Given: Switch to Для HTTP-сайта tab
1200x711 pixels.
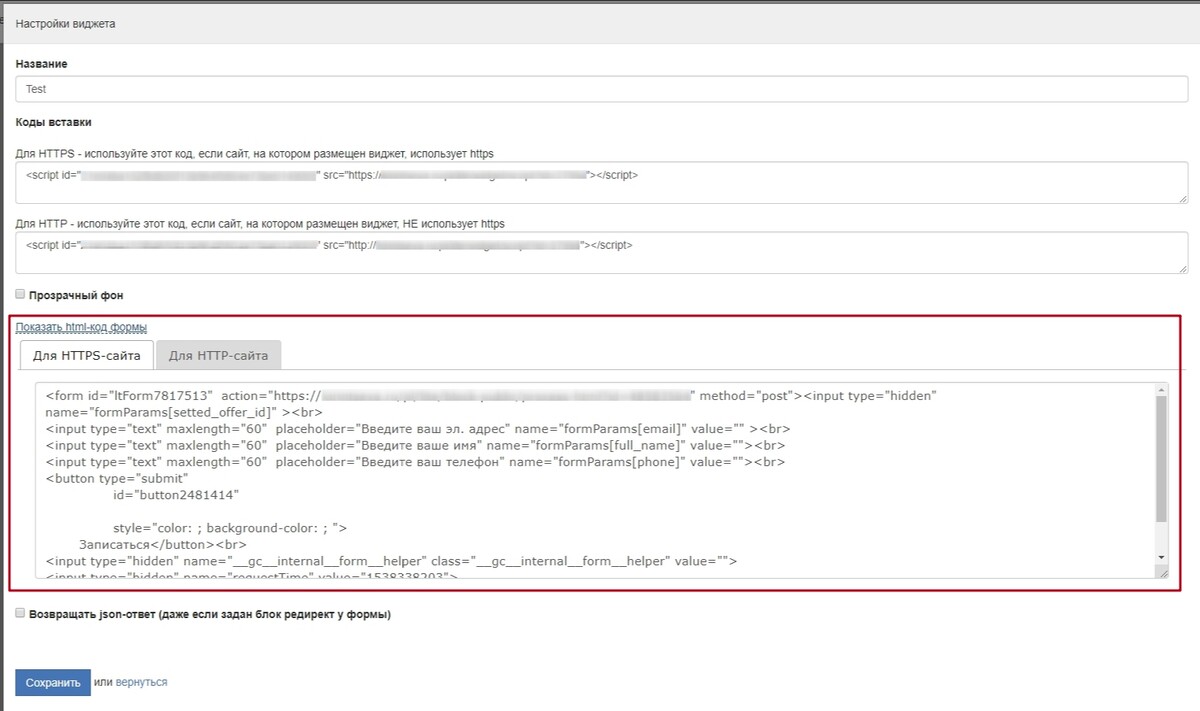Looking at the screenshot, I should coord(219,355).
